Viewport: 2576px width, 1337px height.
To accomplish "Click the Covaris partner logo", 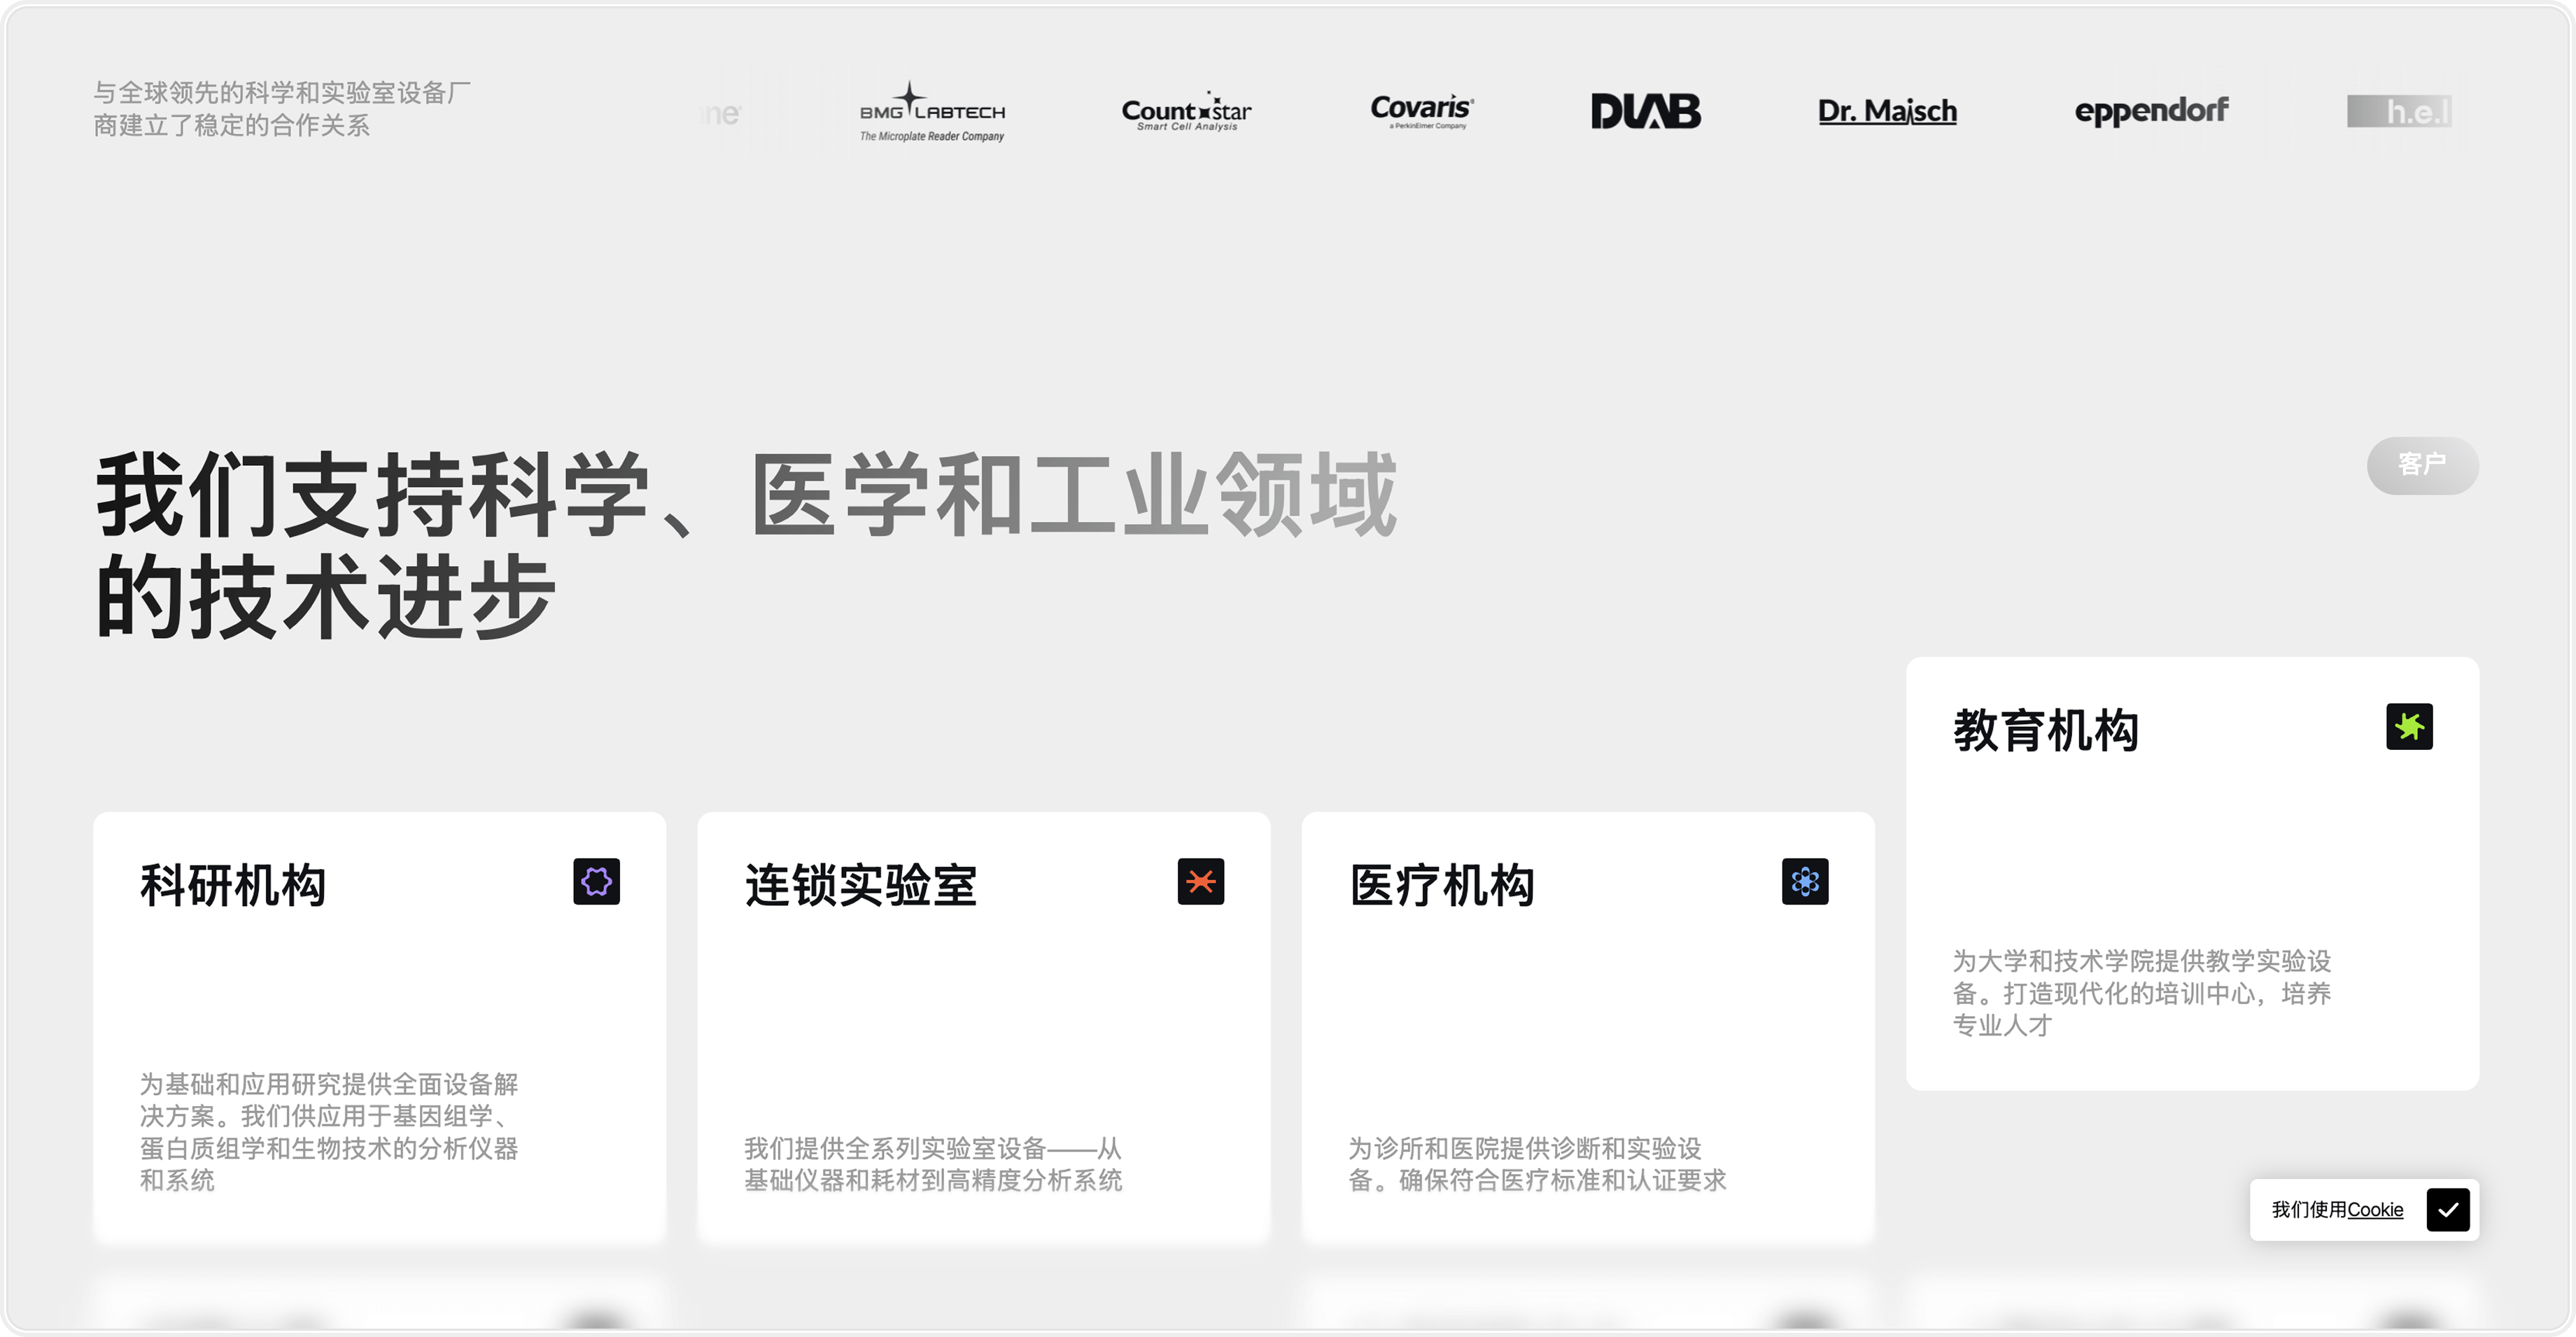I will [x=1421, y=110].
